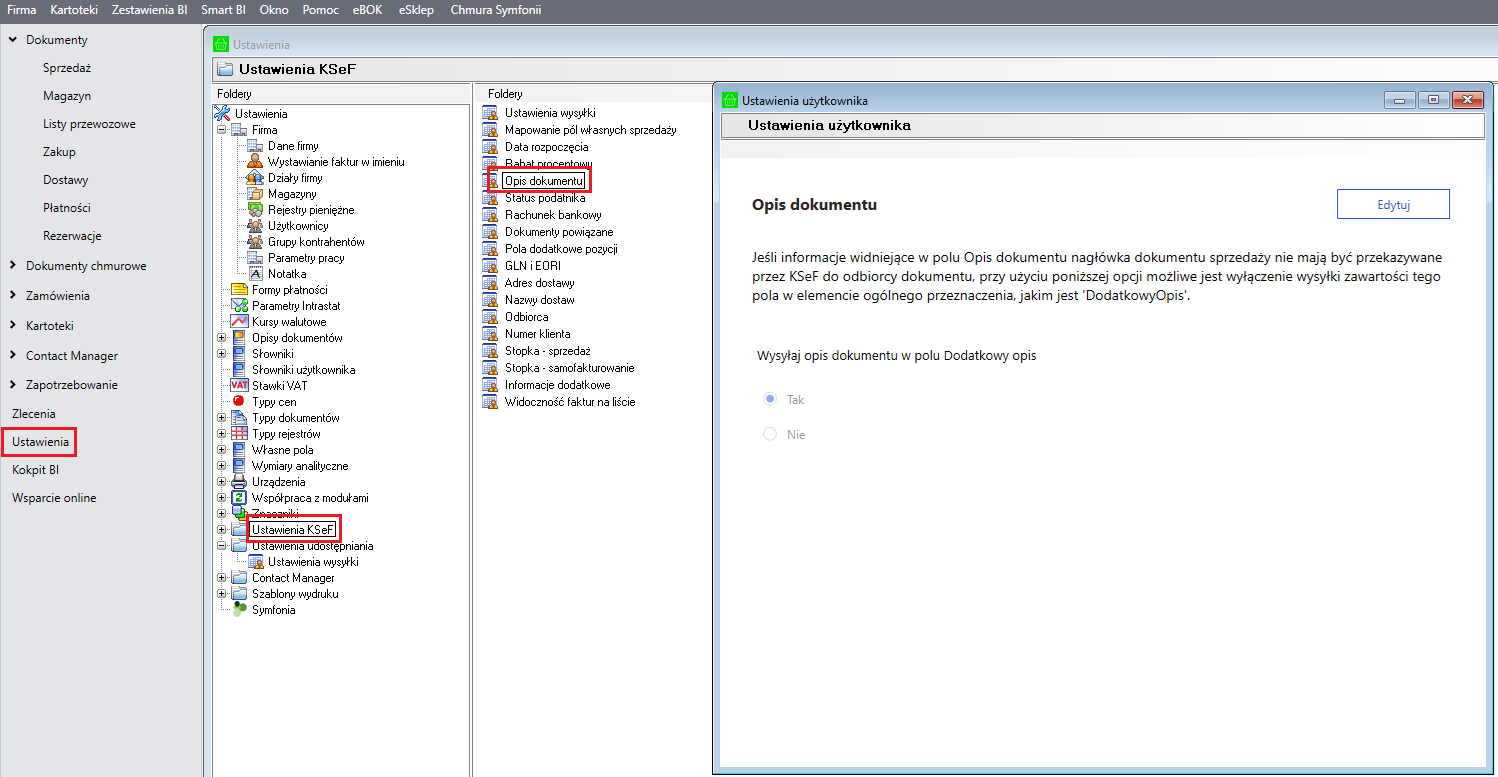The height and width of the screenshot is (777, 1498).
Task: Select Stopka - samofakturowanie in the list
Action: click(569, 368)
